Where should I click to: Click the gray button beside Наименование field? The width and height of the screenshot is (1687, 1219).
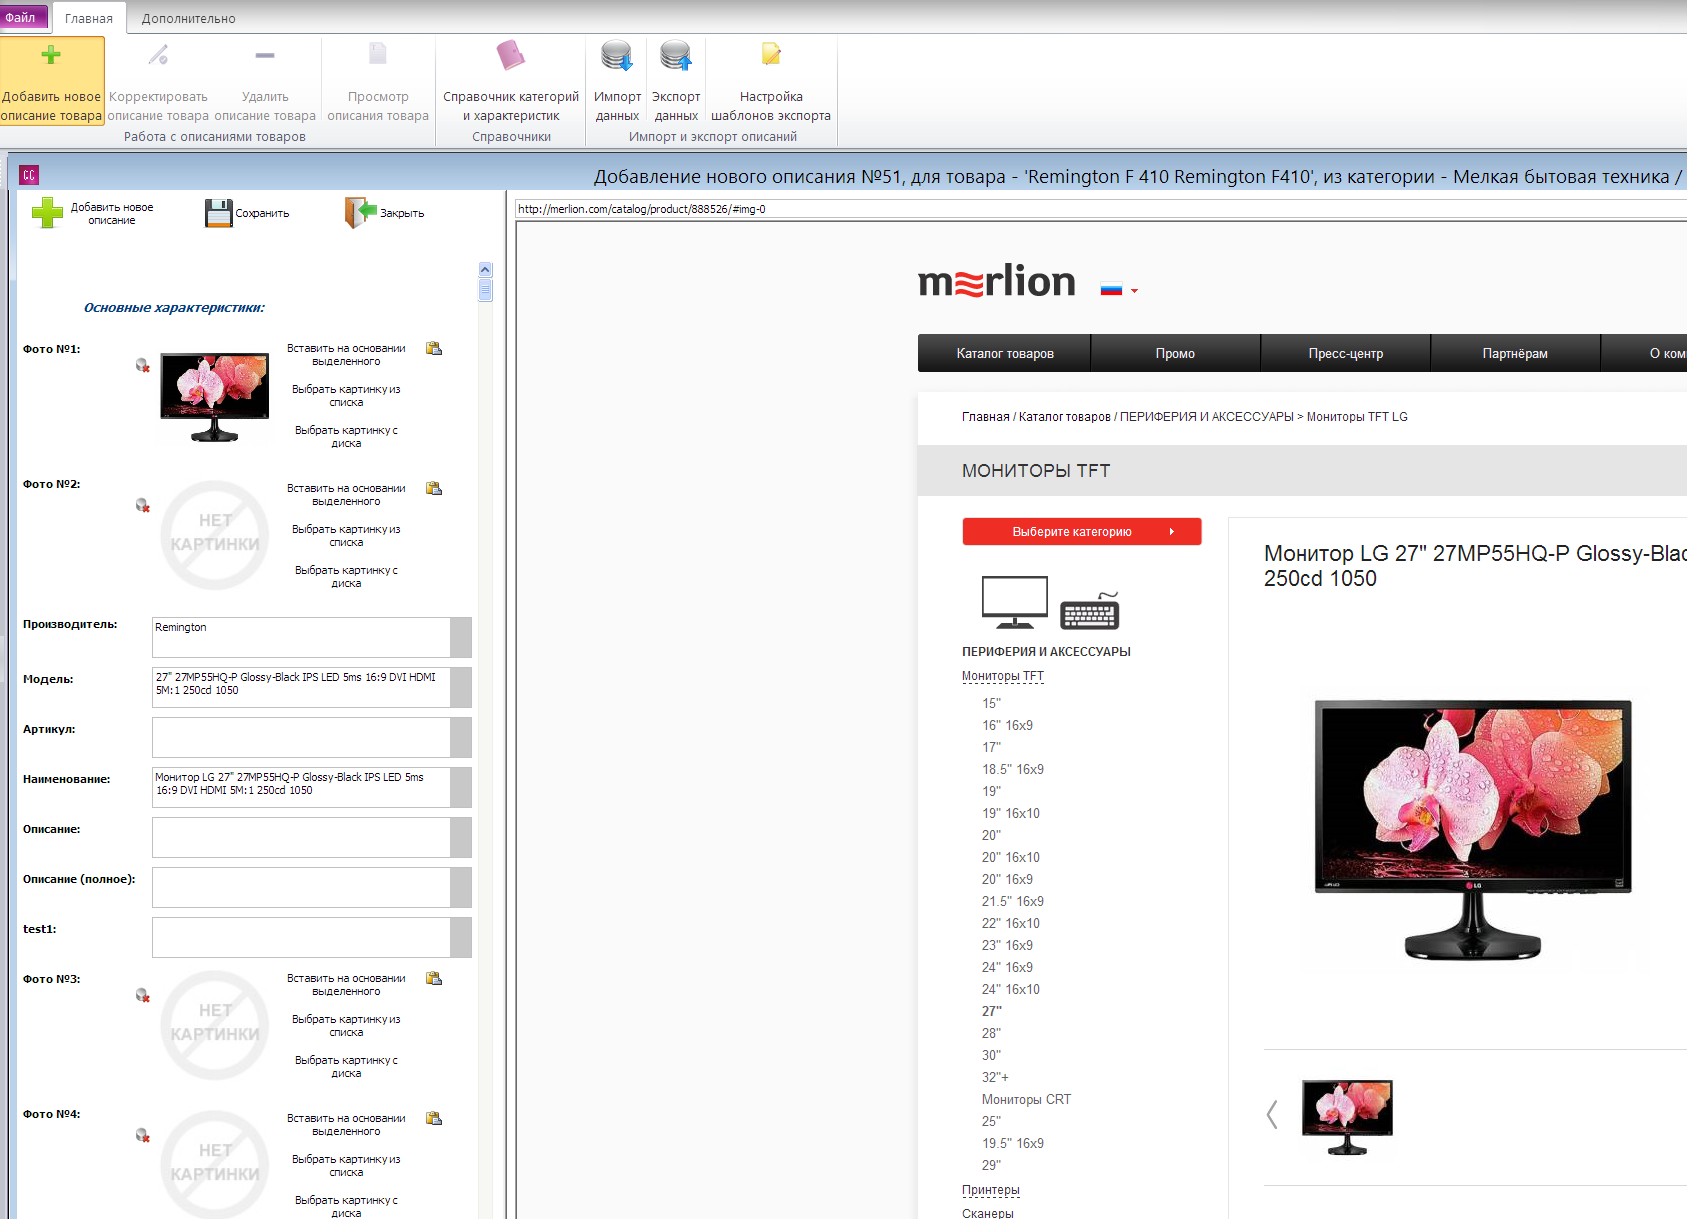pos(461,787)
